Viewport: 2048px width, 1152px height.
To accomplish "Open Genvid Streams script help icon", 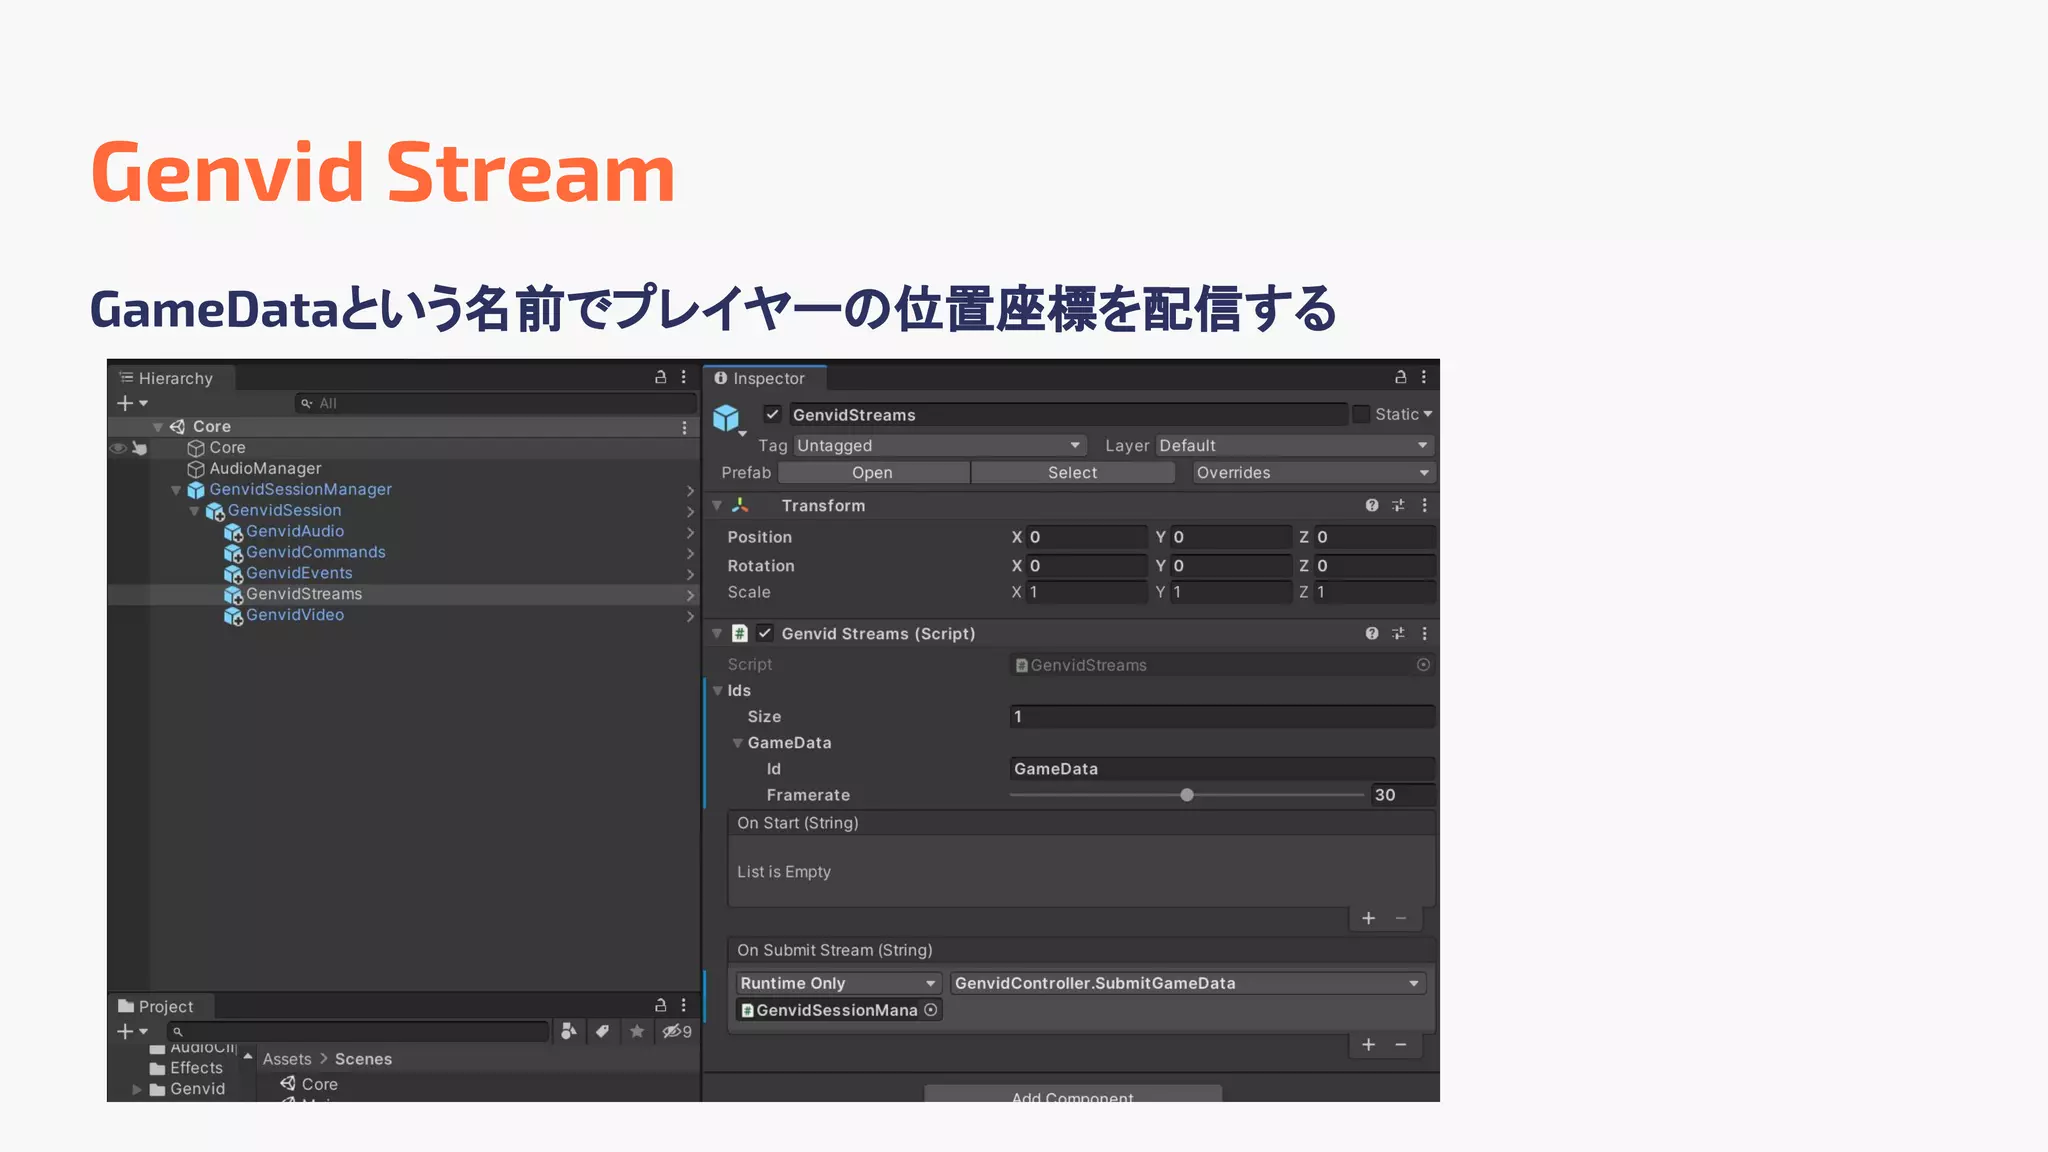I will 1372,634.
